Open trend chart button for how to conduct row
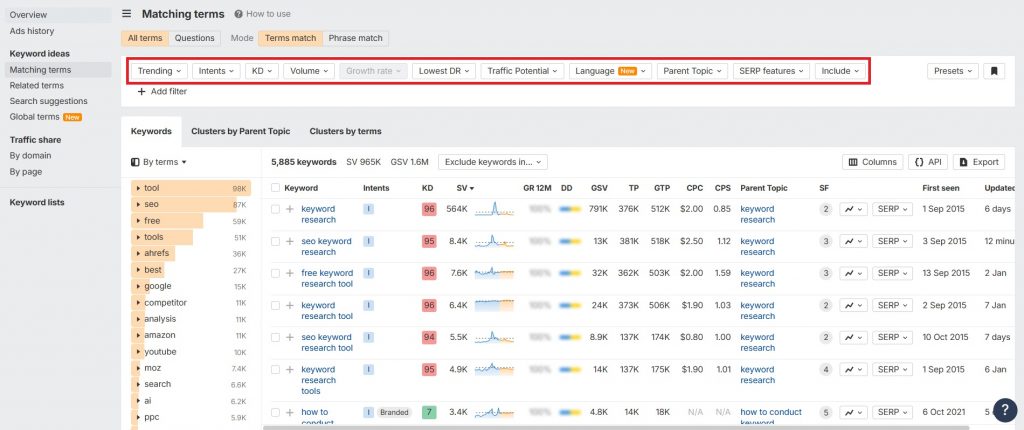 click(853, 412)
